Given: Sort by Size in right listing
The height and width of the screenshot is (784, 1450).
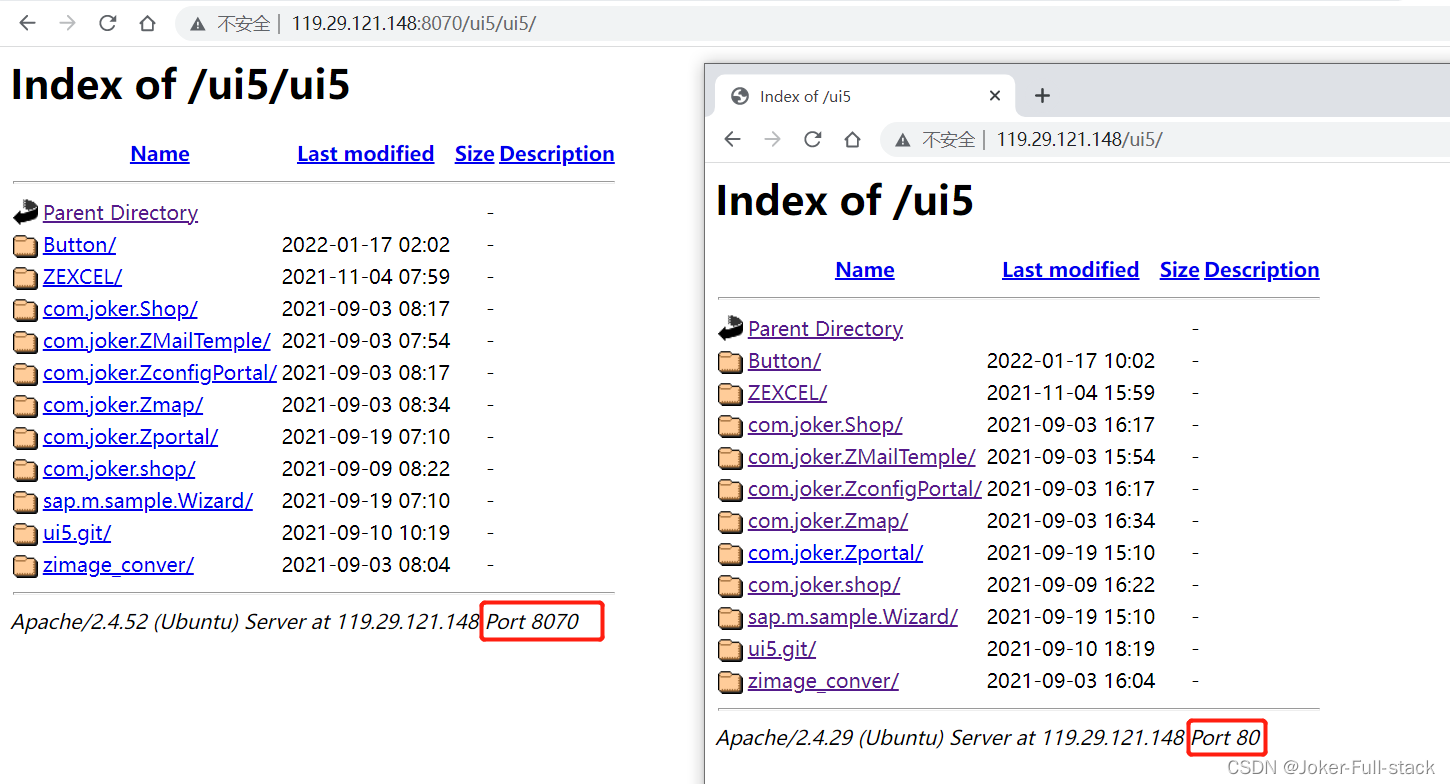Looking at the screenshot, I should tap(1179, 270).
